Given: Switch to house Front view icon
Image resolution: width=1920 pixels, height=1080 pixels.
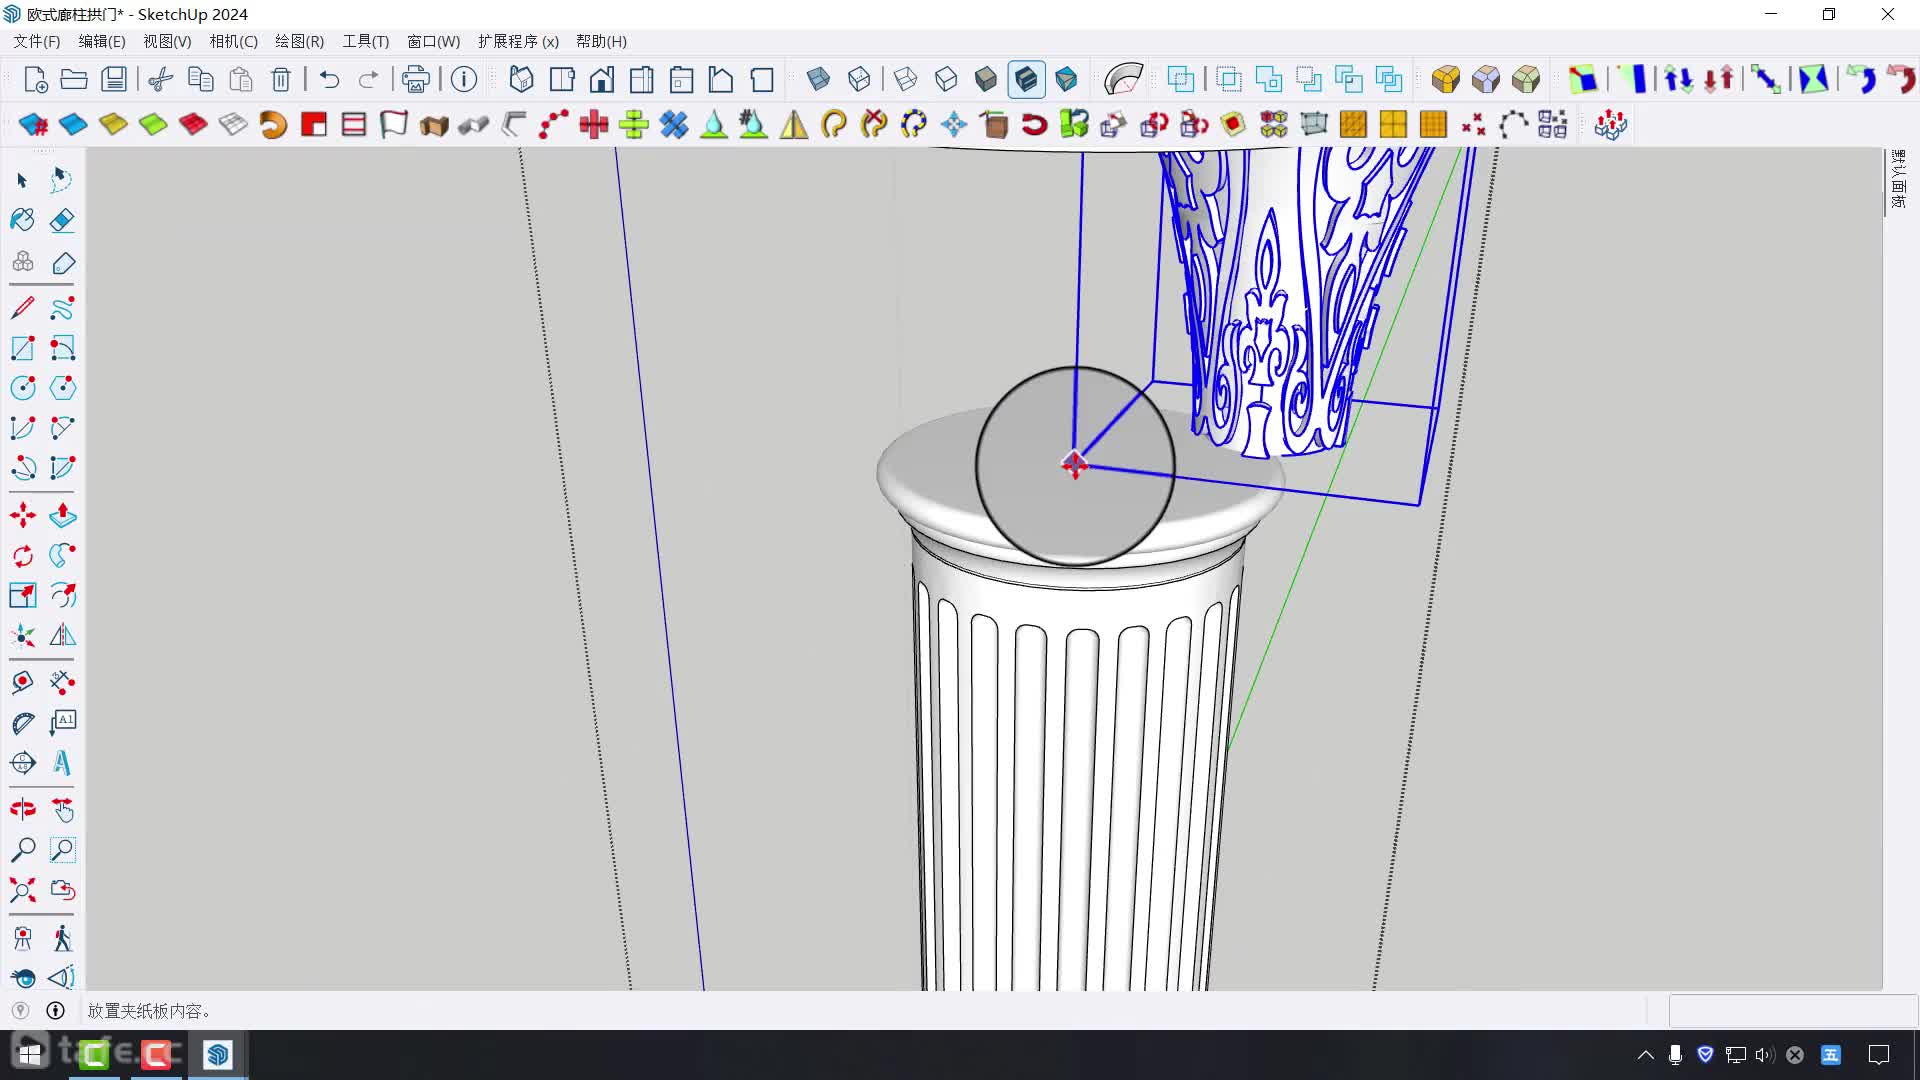Looking at the screenshot, I should click(x=602, y=79).
